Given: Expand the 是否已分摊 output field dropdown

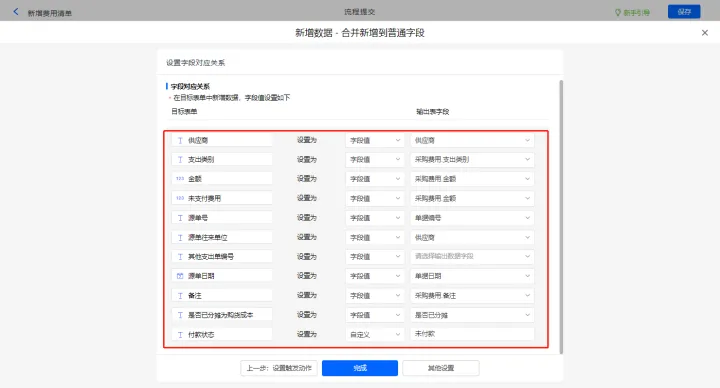Looking at the screenshot, I should pyautogui.click(x=472, y=315).
